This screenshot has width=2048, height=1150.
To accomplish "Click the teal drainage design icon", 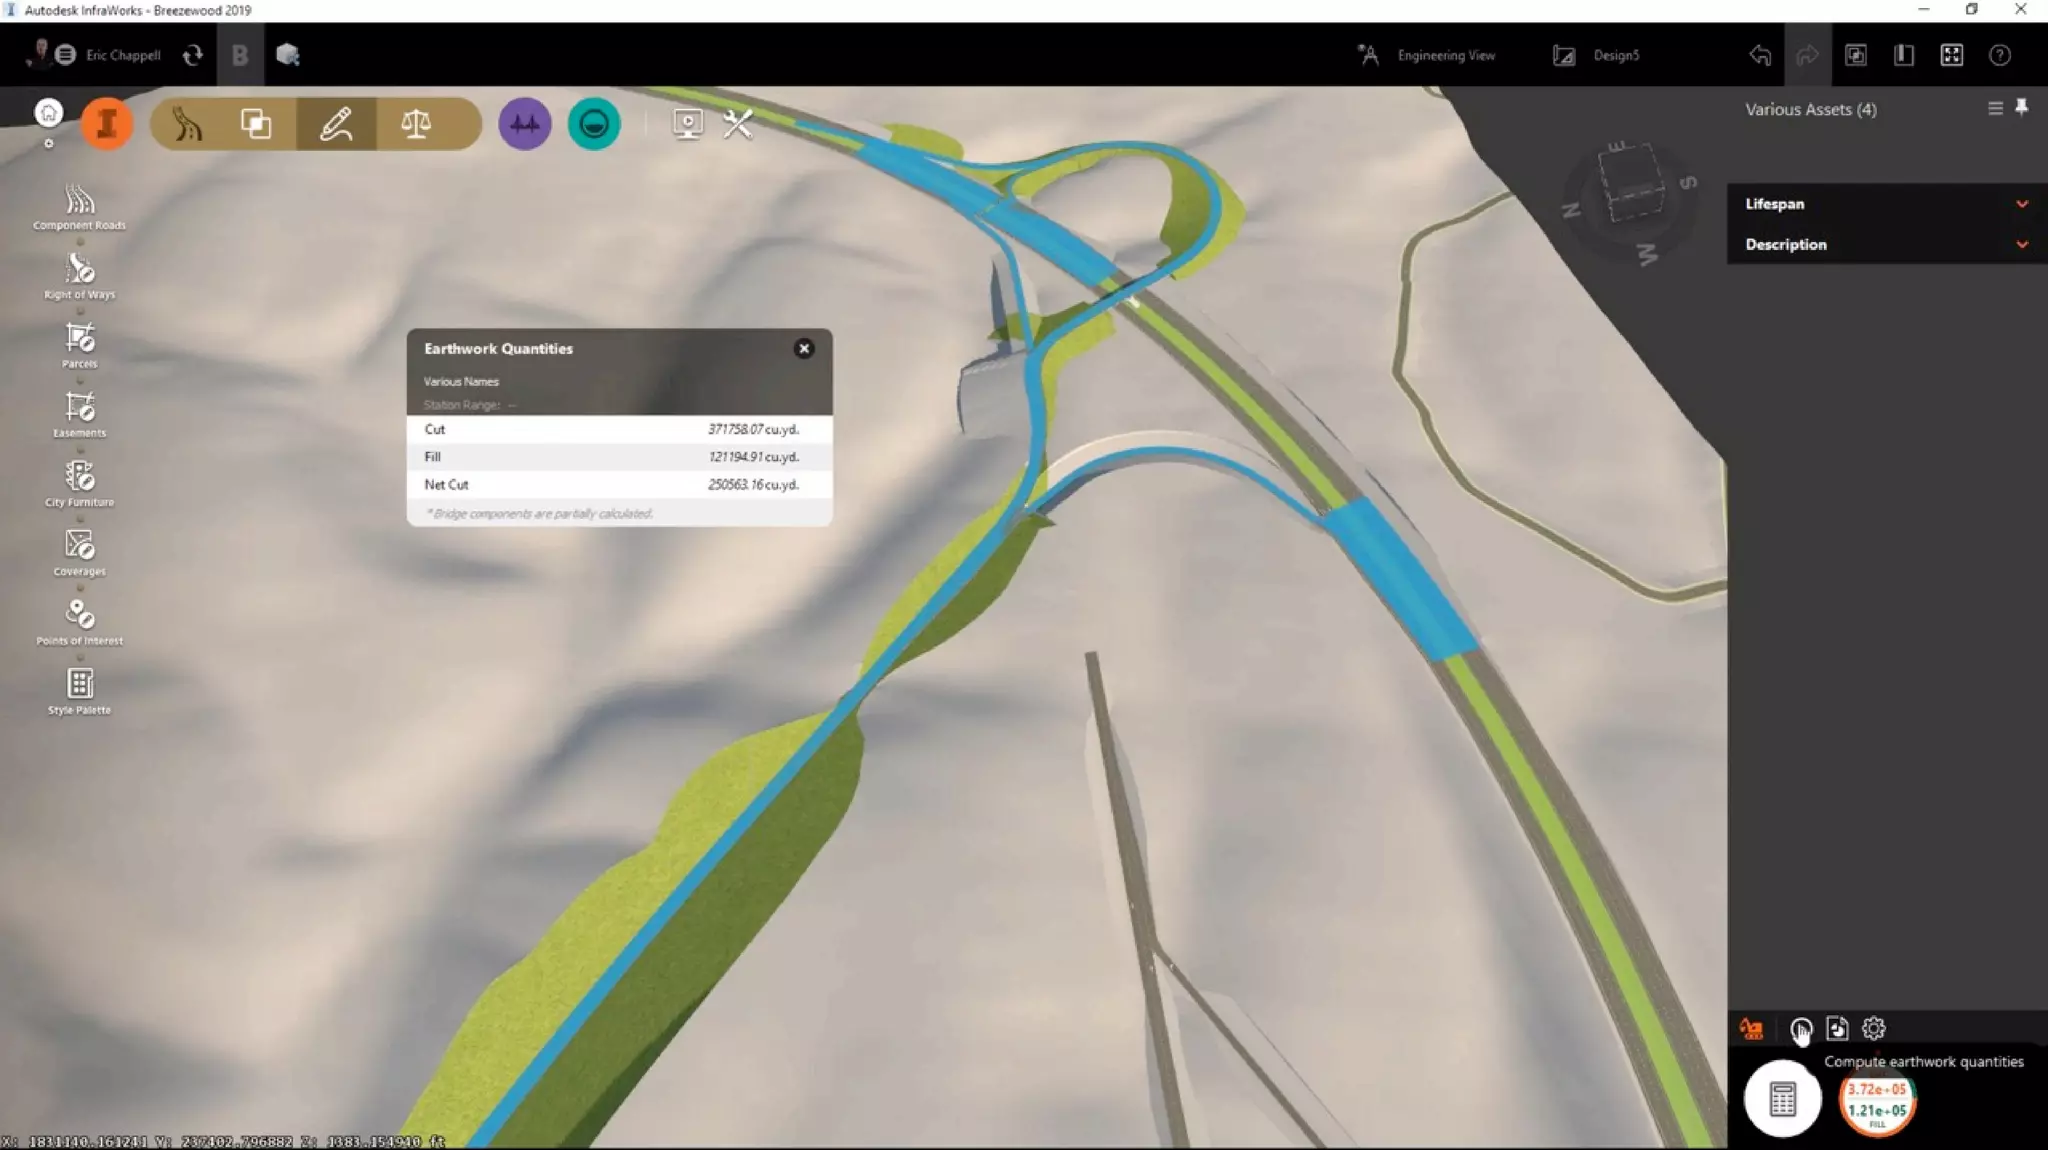I will [x=594, y=124].
